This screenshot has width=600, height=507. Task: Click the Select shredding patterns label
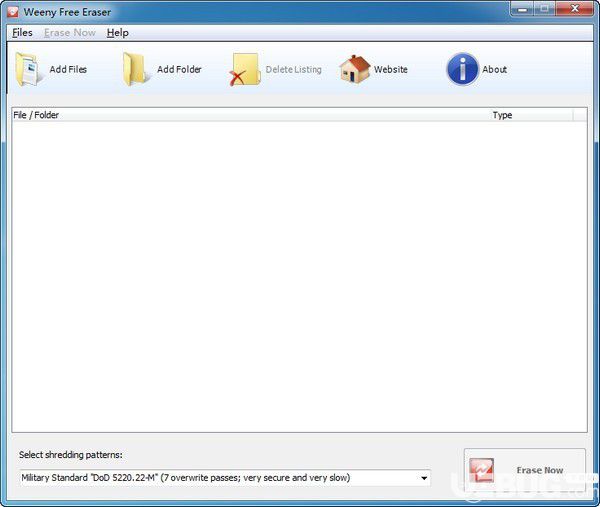tap(71, 455)
